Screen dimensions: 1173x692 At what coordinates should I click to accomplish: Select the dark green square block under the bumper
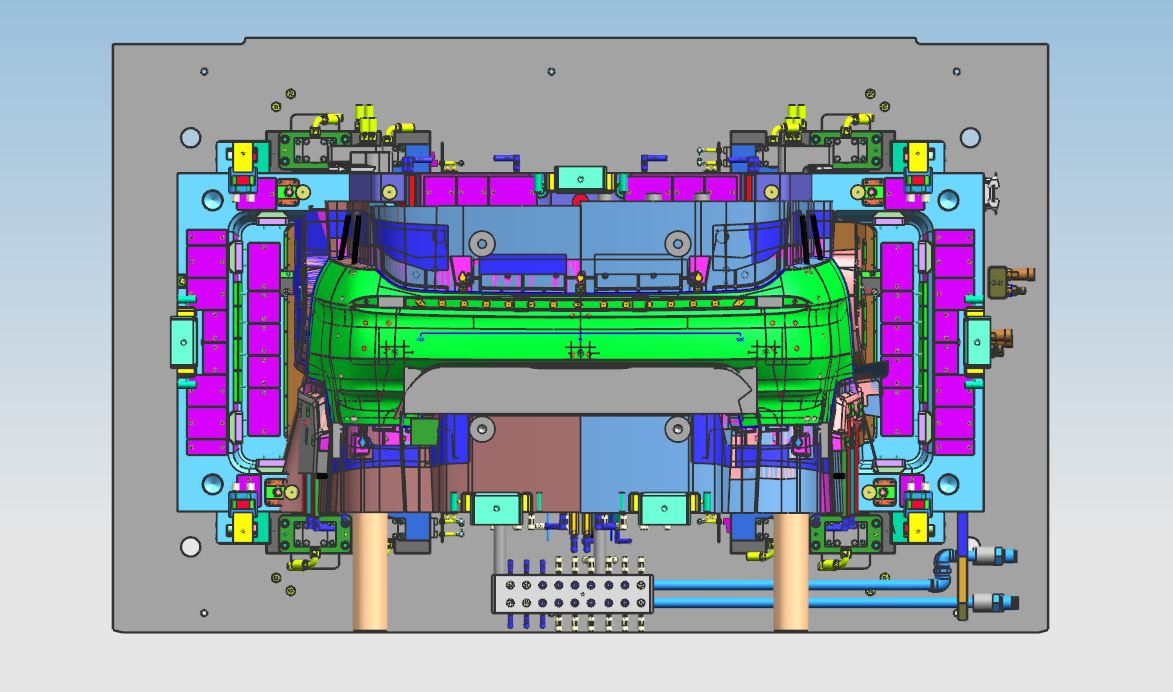click(425, 431)
